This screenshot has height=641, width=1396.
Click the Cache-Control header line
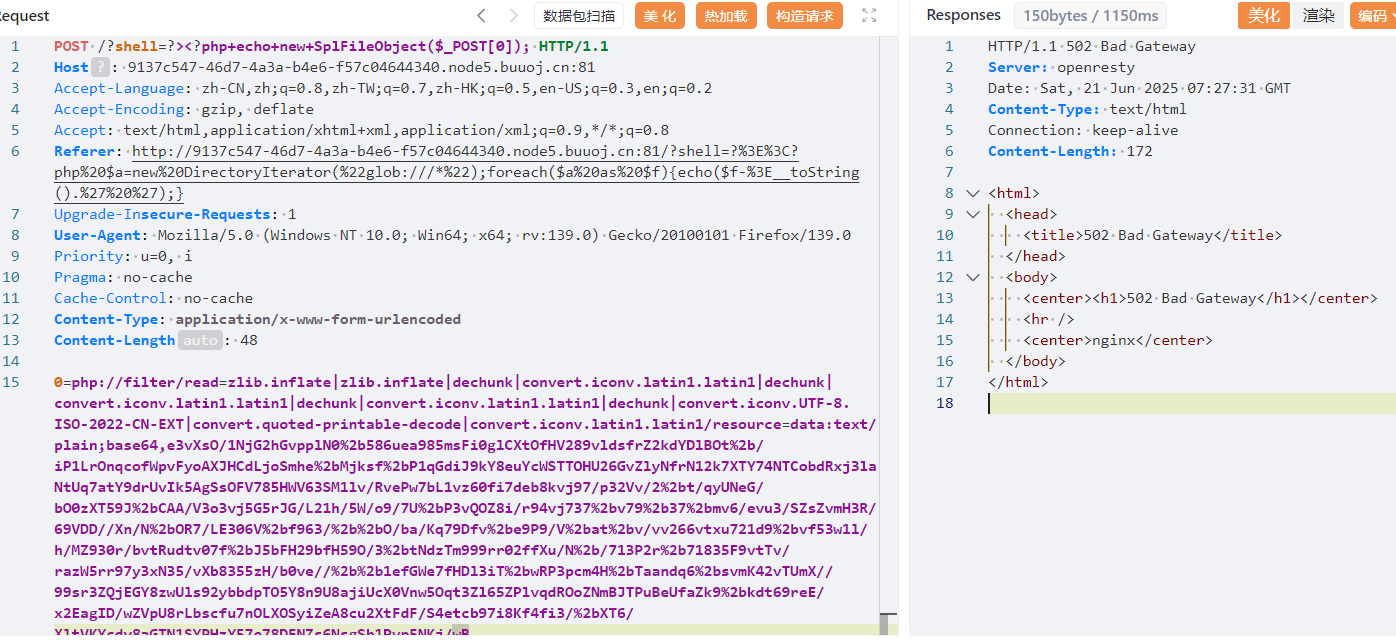coord(154,298)
